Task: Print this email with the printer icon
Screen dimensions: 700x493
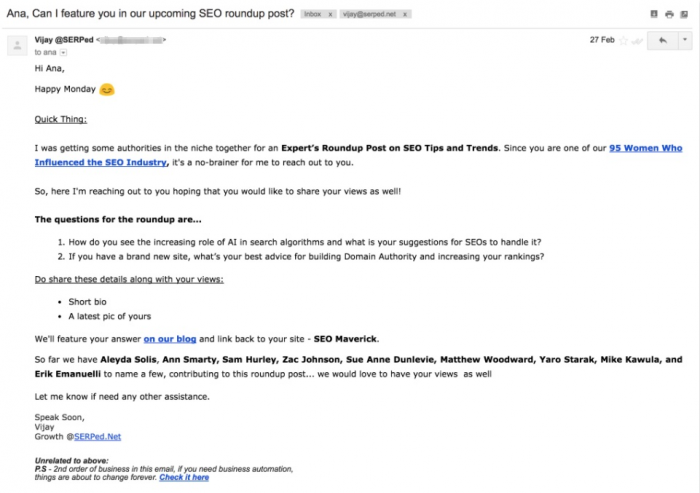Action: [669, 15]
